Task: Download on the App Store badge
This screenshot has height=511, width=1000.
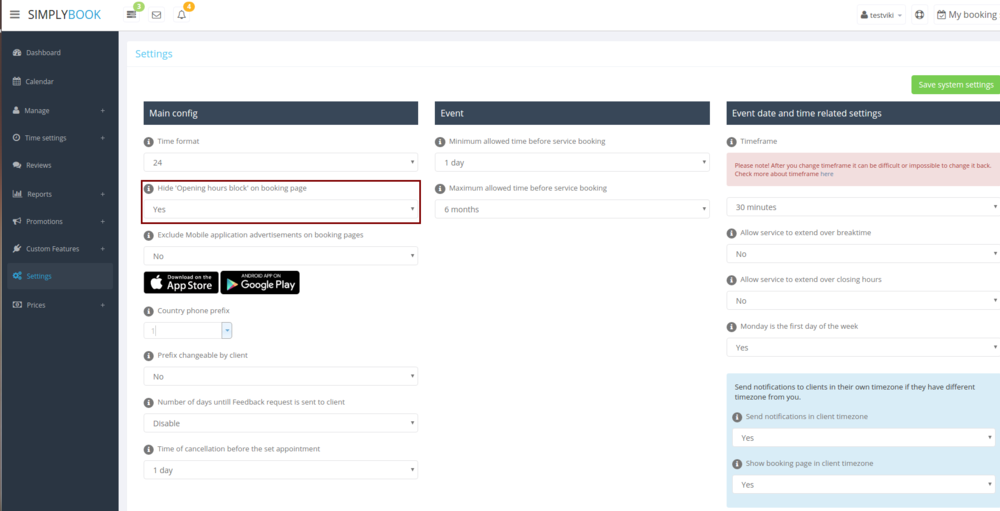Action: (181, 282)
